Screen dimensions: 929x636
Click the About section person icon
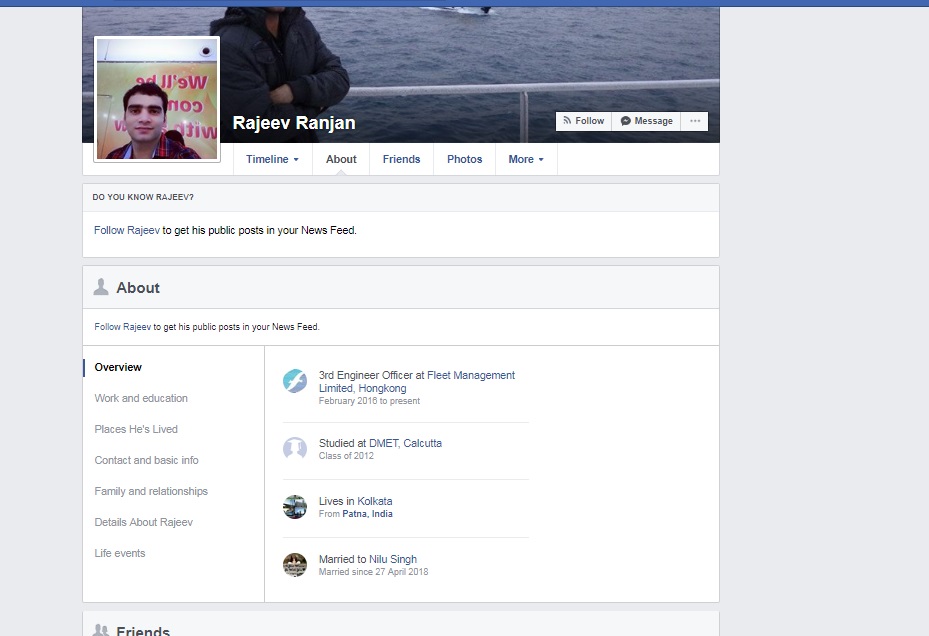coord(101,288)
